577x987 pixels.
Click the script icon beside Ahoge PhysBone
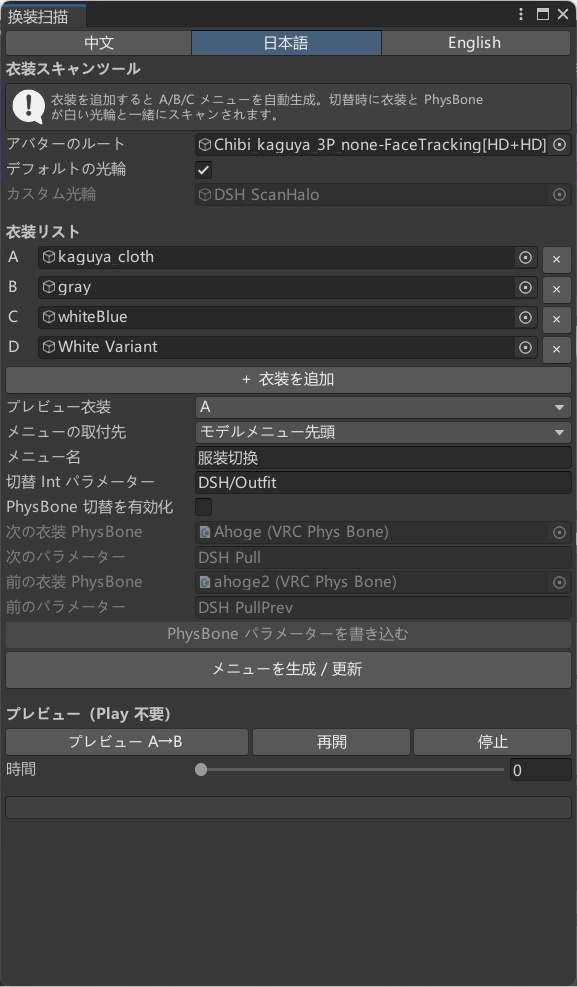tap(205, 533)
